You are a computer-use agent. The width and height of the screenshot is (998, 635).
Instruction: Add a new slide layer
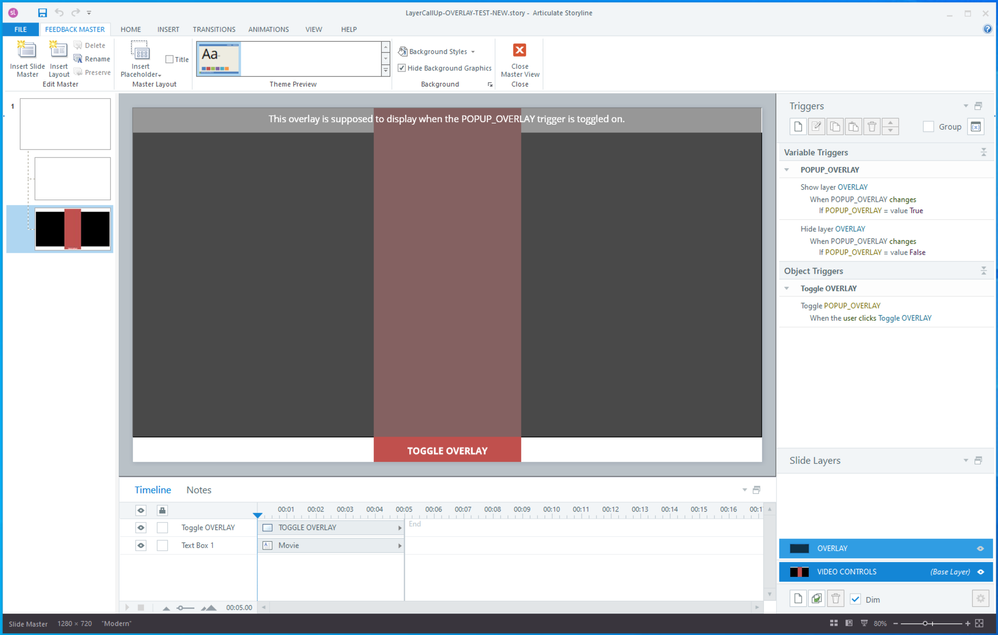point(798,598)
